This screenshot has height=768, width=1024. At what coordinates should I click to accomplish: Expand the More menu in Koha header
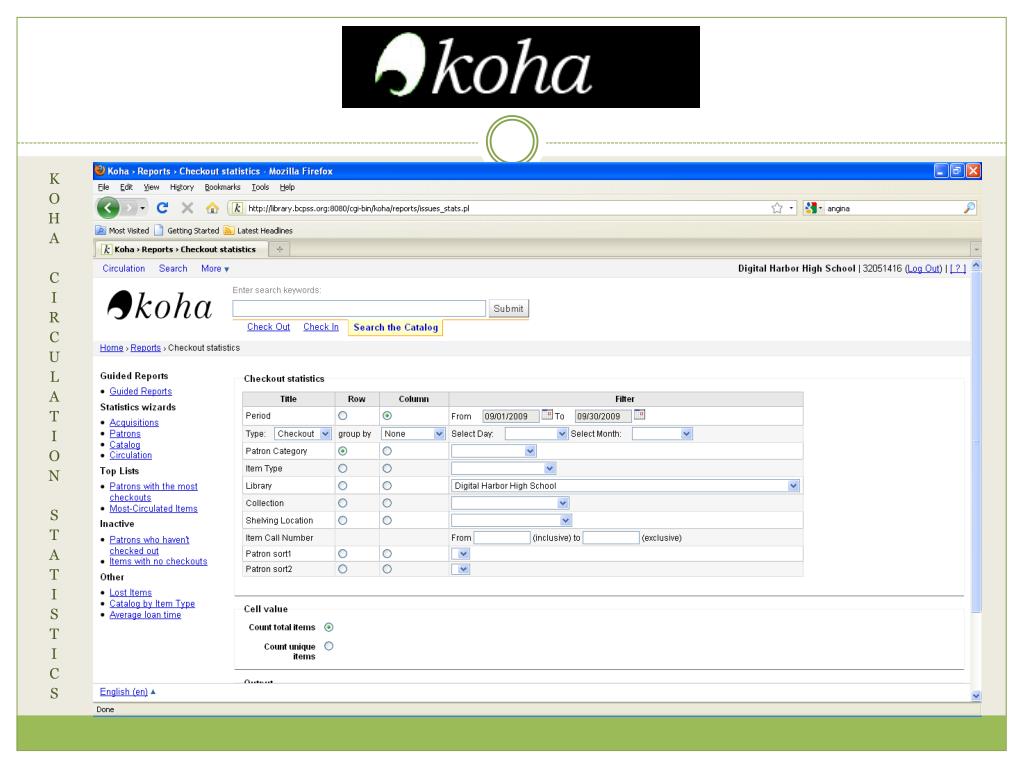[215, 268]
